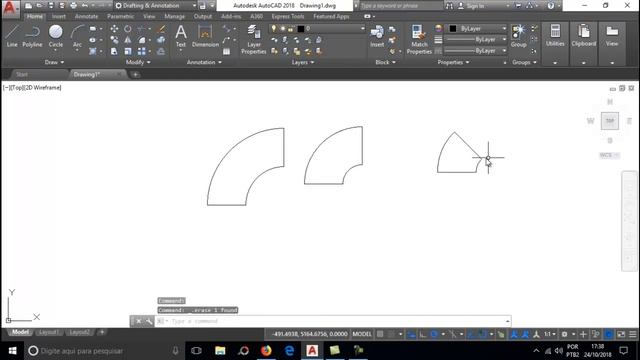The image size is (640, 360).
Task: Add a new drawing tab with plus
Action: [136, 74]
